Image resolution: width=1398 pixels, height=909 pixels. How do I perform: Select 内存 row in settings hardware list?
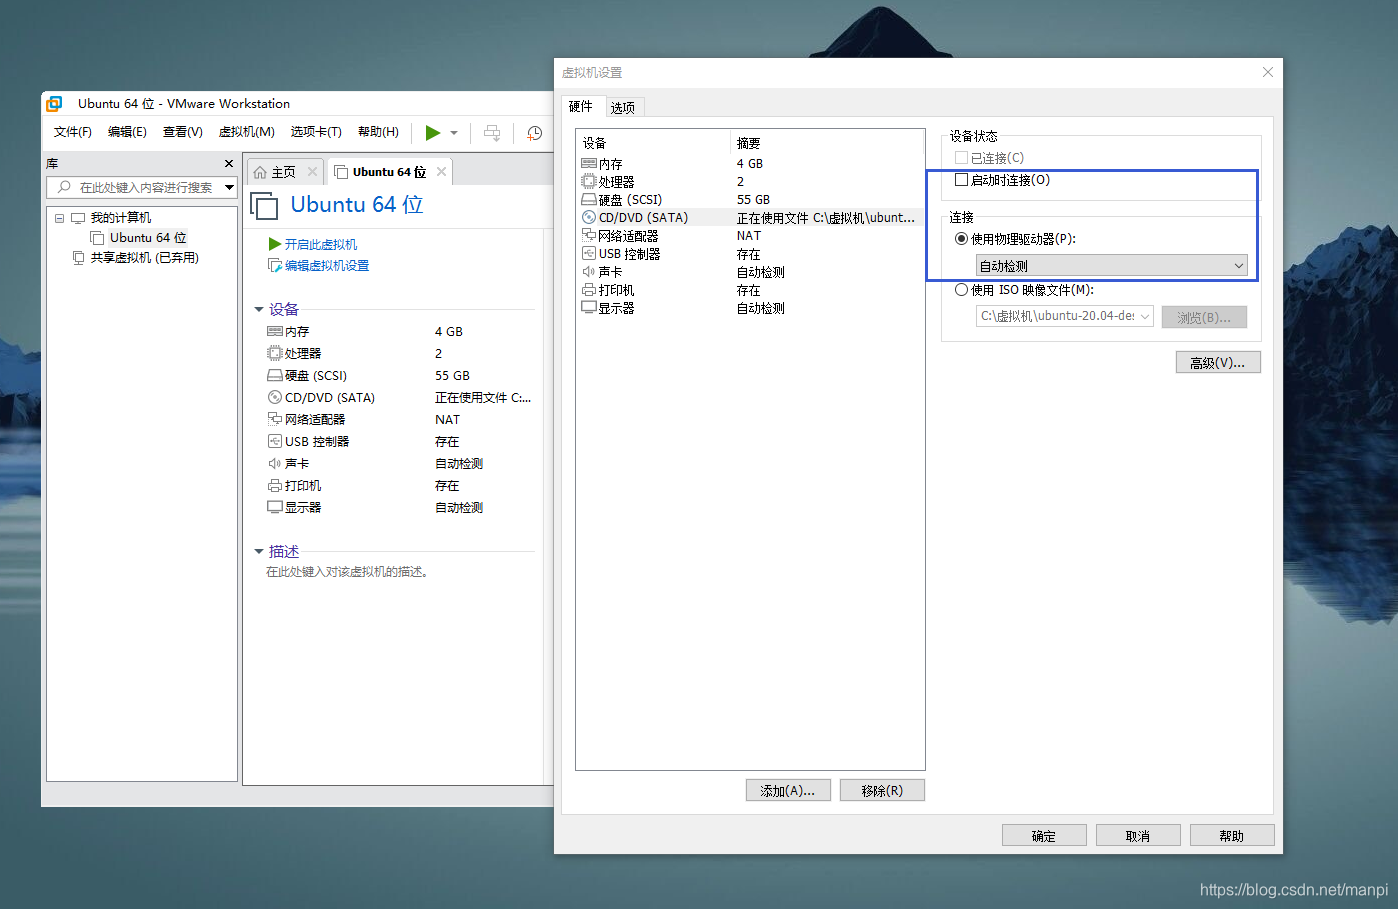pyautogui.click(x=750, y=164)
